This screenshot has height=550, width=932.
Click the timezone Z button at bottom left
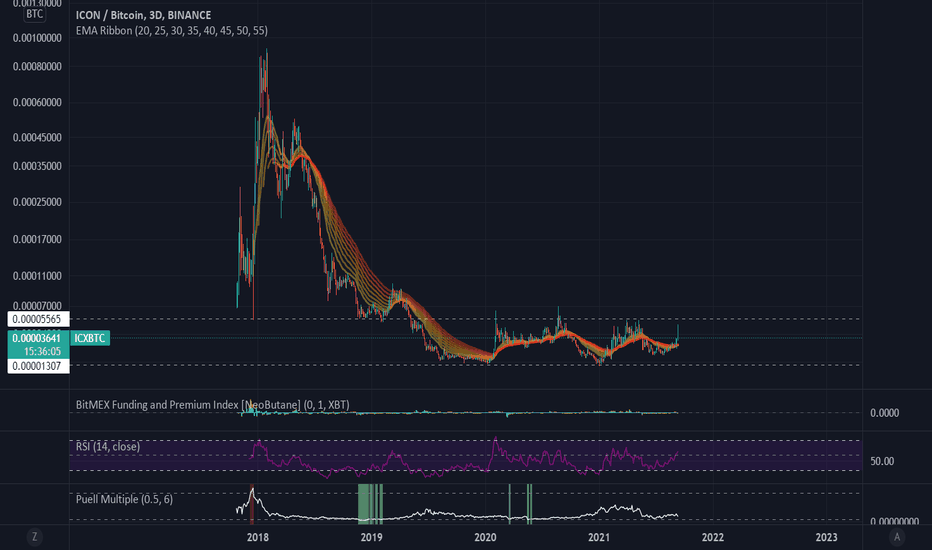[x=34, y=537]
